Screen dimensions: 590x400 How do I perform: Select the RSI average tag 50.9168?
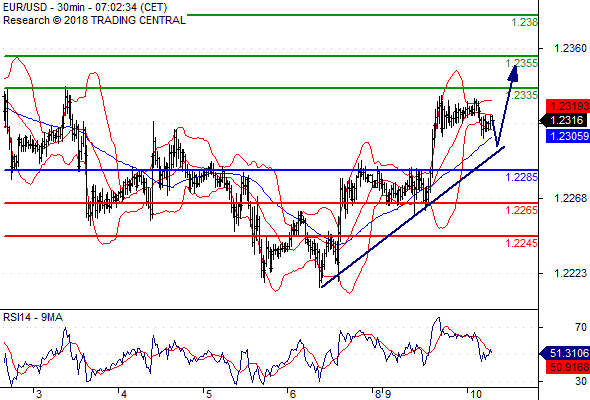(568, 367)
